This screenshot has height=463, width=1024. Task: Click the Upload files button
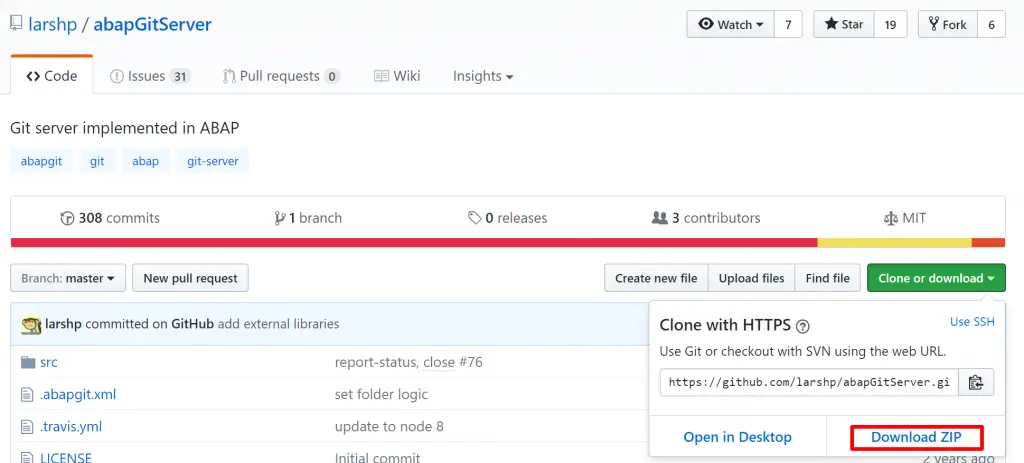[x=751, y=278]
